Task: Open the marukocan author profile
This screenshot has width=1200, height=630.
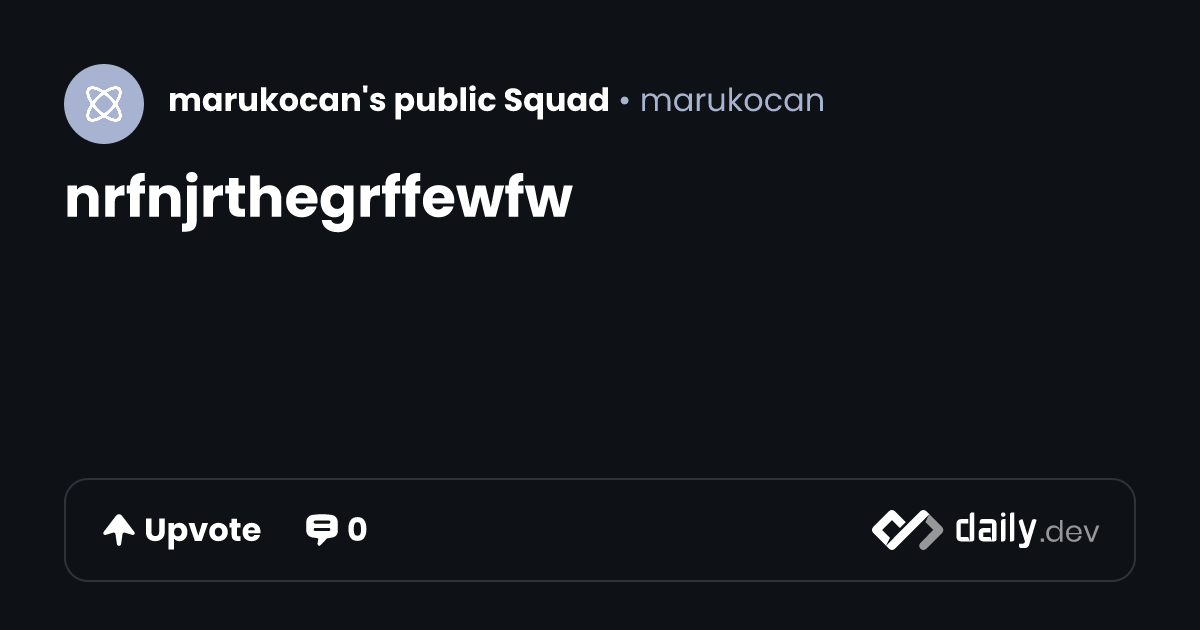Action: (732, 100)
